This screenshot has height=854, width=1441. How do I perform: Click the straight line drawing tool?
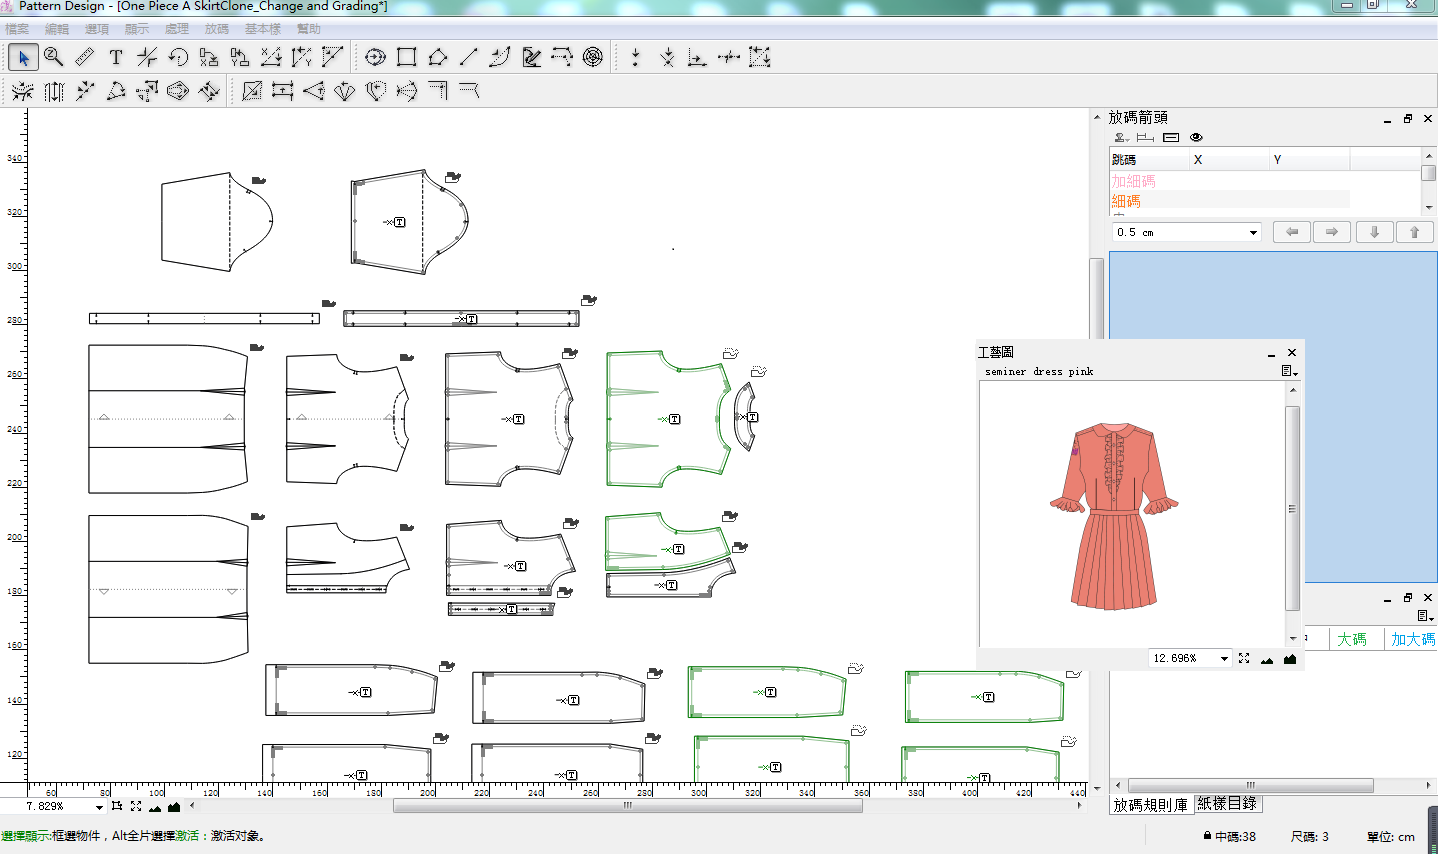[468, 57]
